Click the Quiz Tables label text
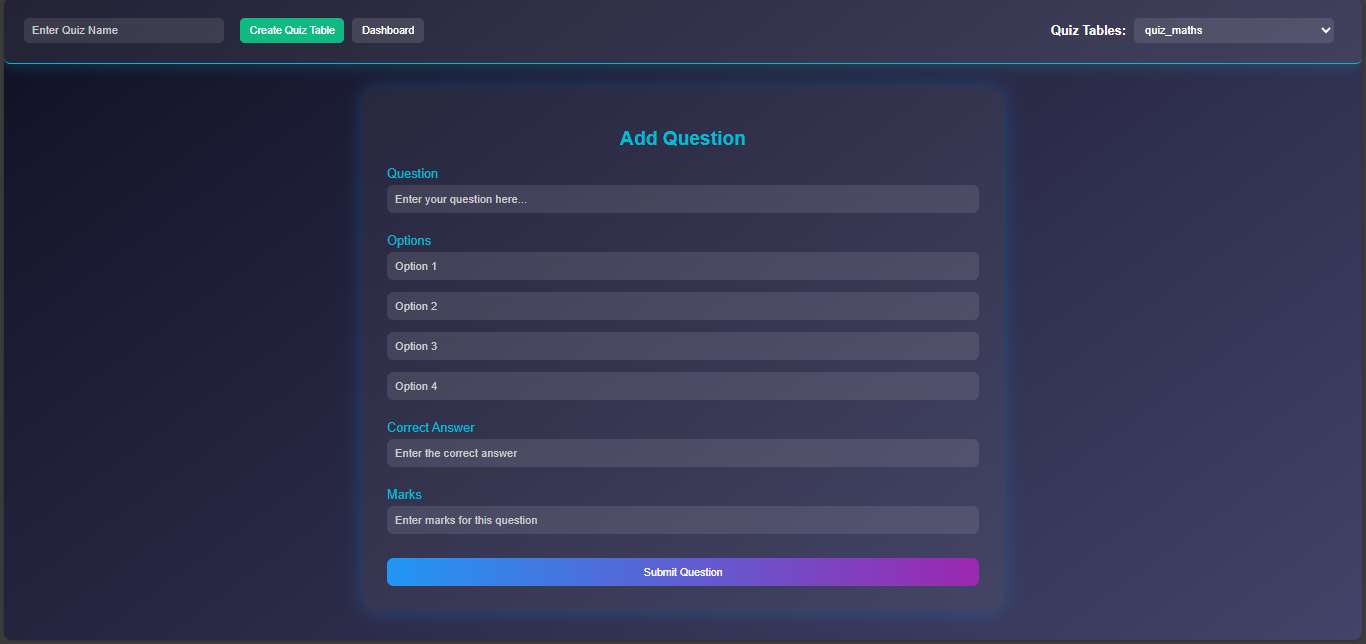1366x644 pixels. click(1087, 30)
